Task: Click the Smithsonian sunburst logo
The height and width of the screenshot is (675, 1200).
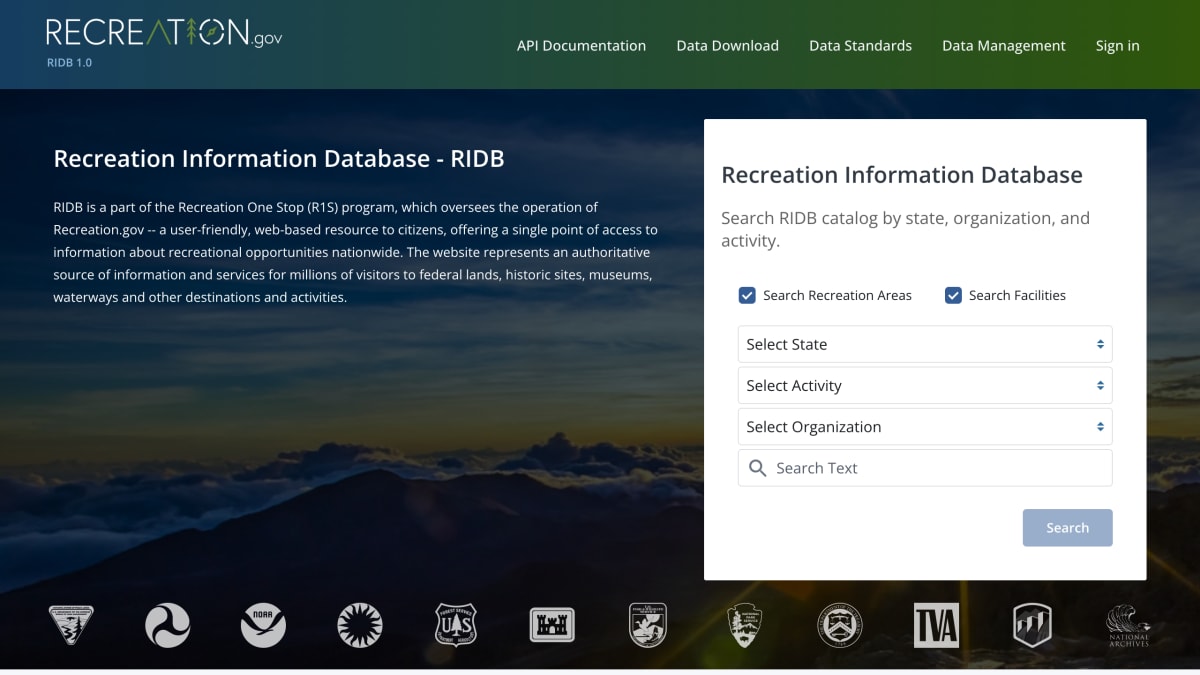Action: 360,625
